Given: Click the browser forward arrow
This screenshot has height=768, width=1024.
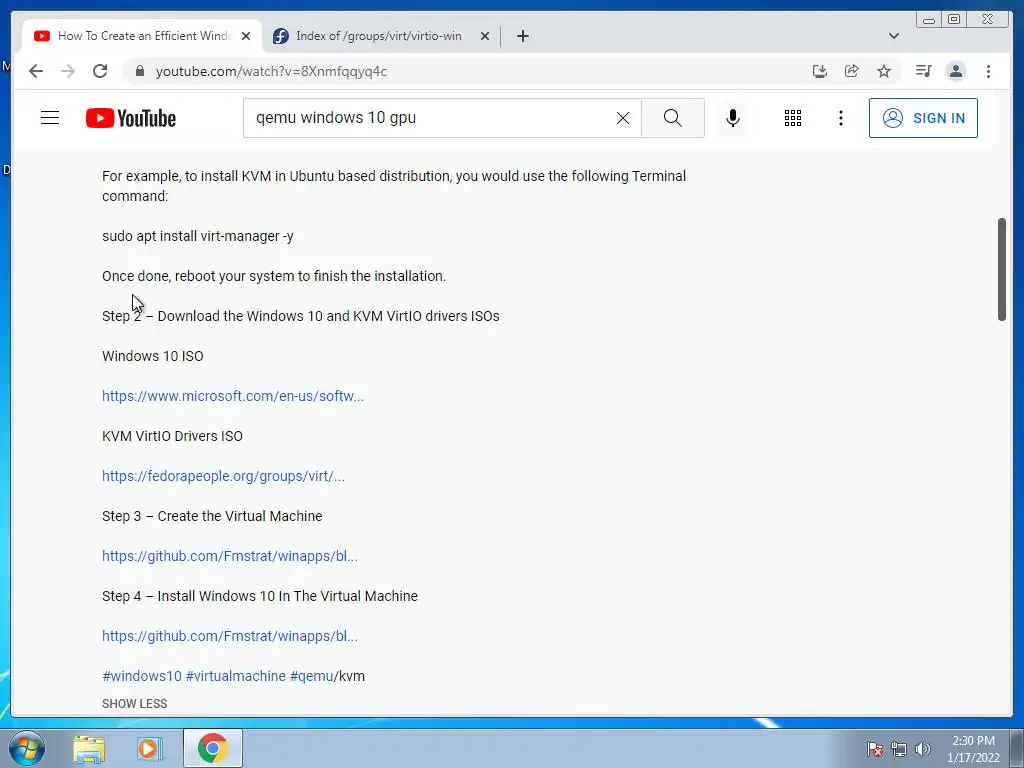Looking at the screenshot, I should pos(68,71).
